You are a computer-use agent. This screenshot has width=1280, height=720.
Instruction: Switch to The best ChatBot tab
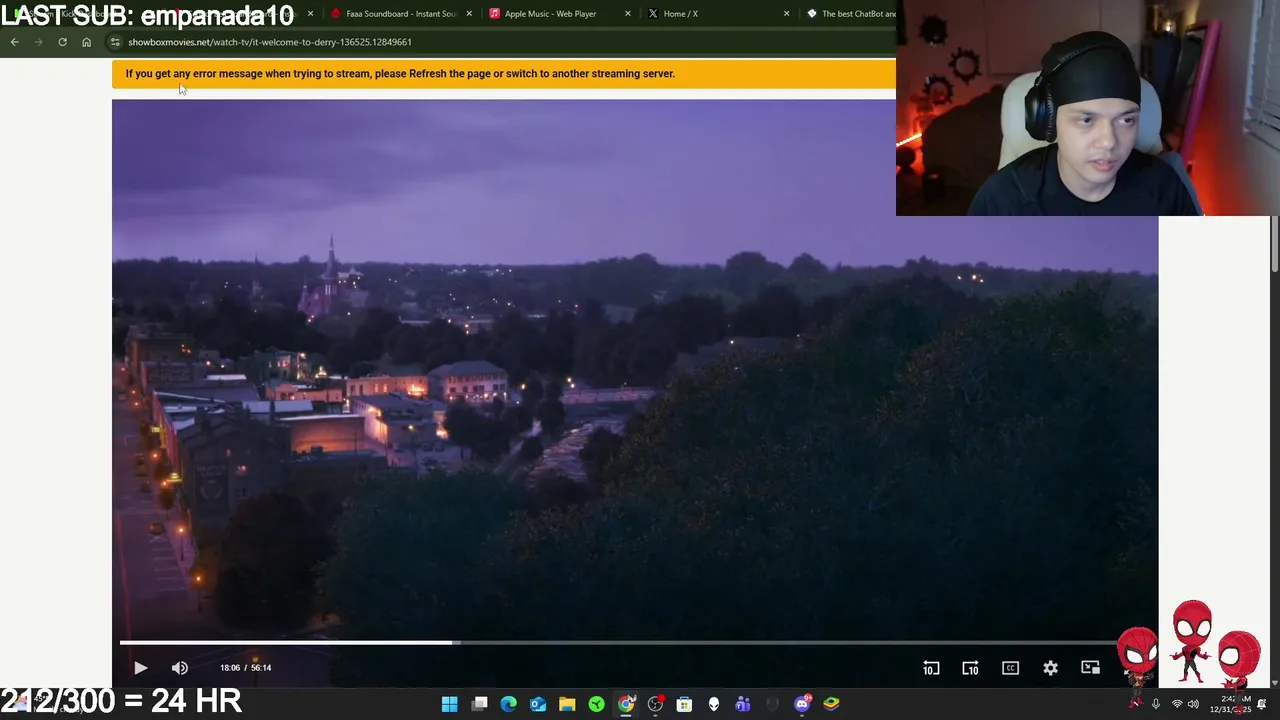(x=850, y=14)
